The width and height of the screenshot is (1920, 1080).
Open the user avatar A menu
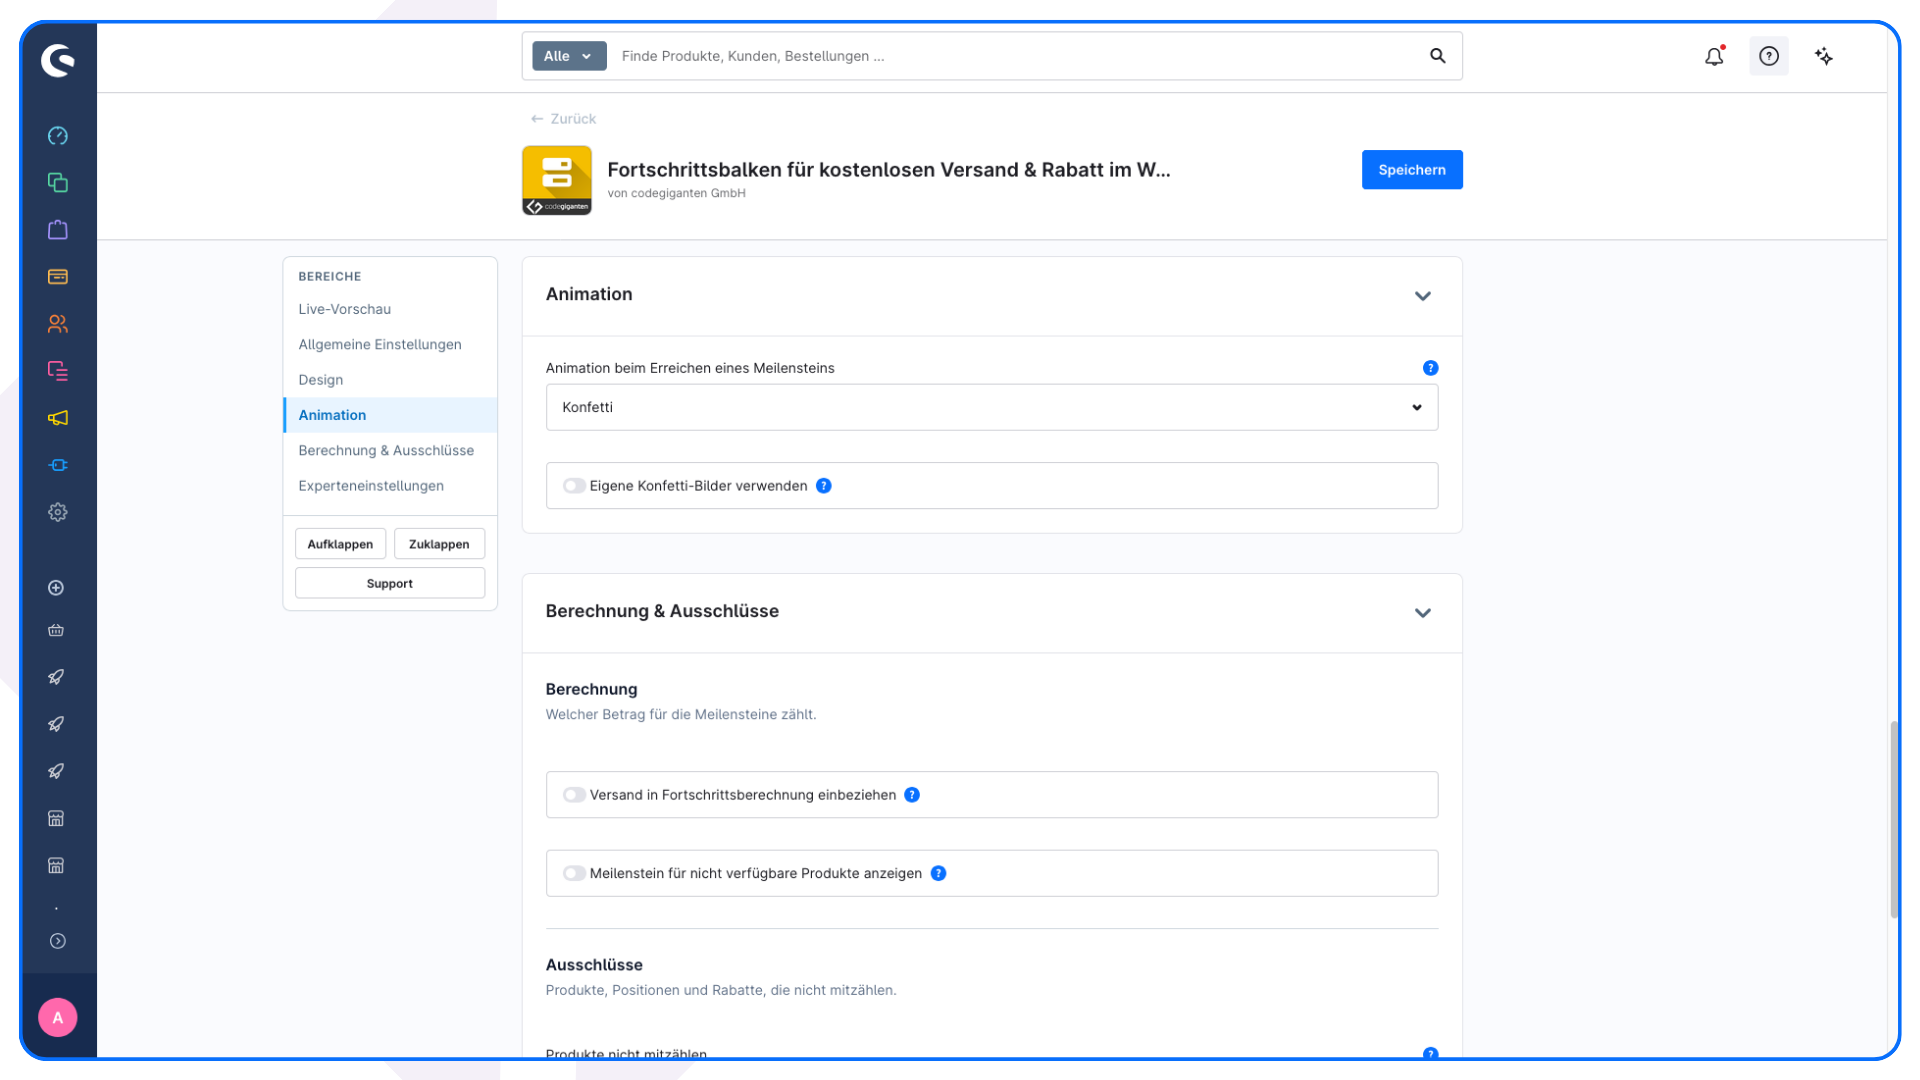pos(58,1017)
